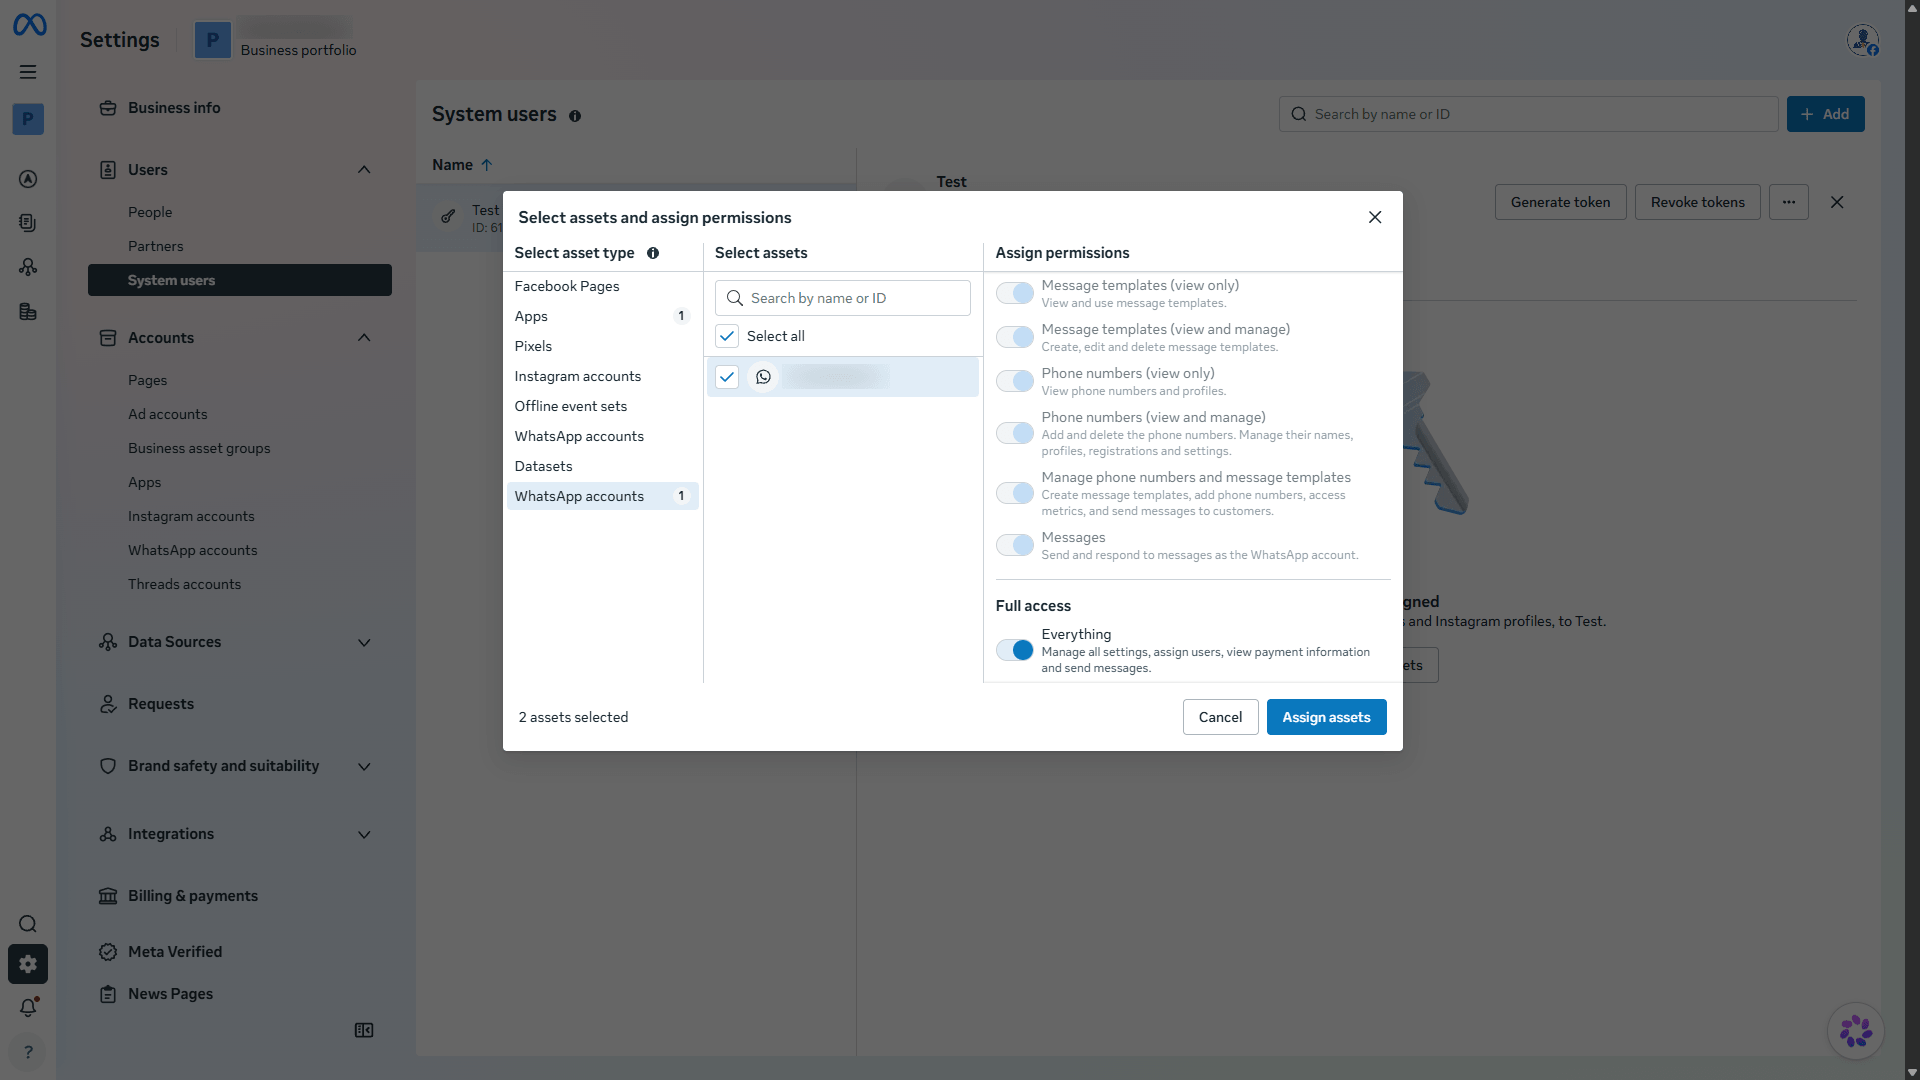1920x1080 pixels.
Task: Open Threads accounts in sidebar
Action: 184,584
